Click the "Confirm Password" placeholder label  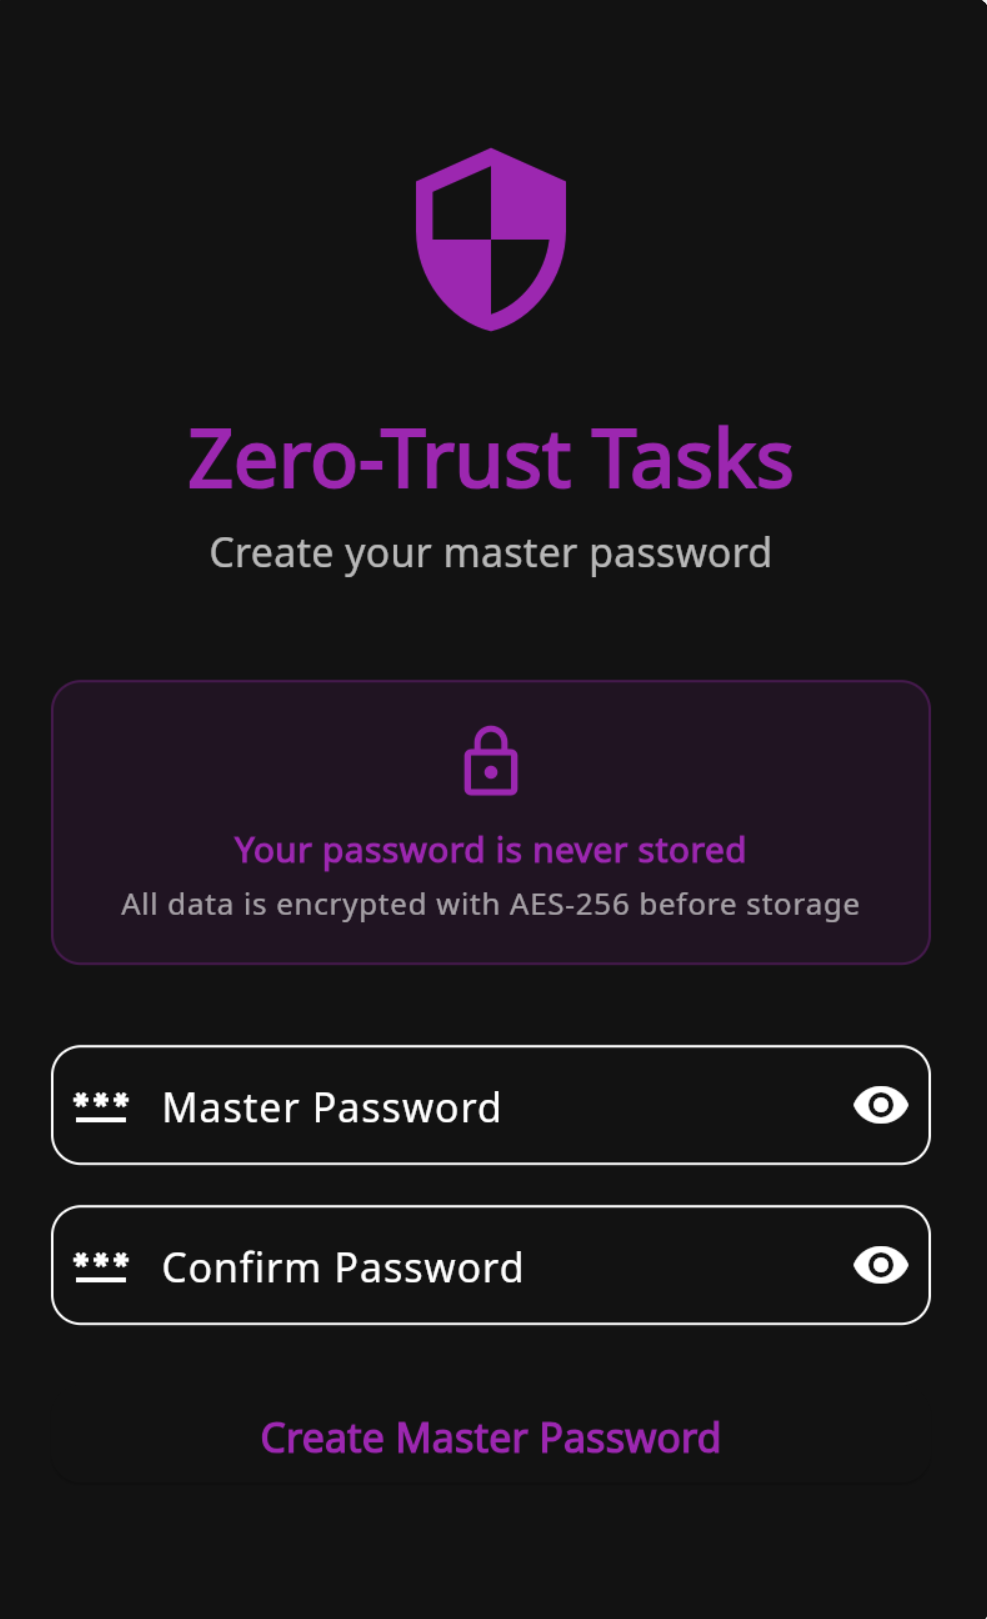pos(342,1268)
